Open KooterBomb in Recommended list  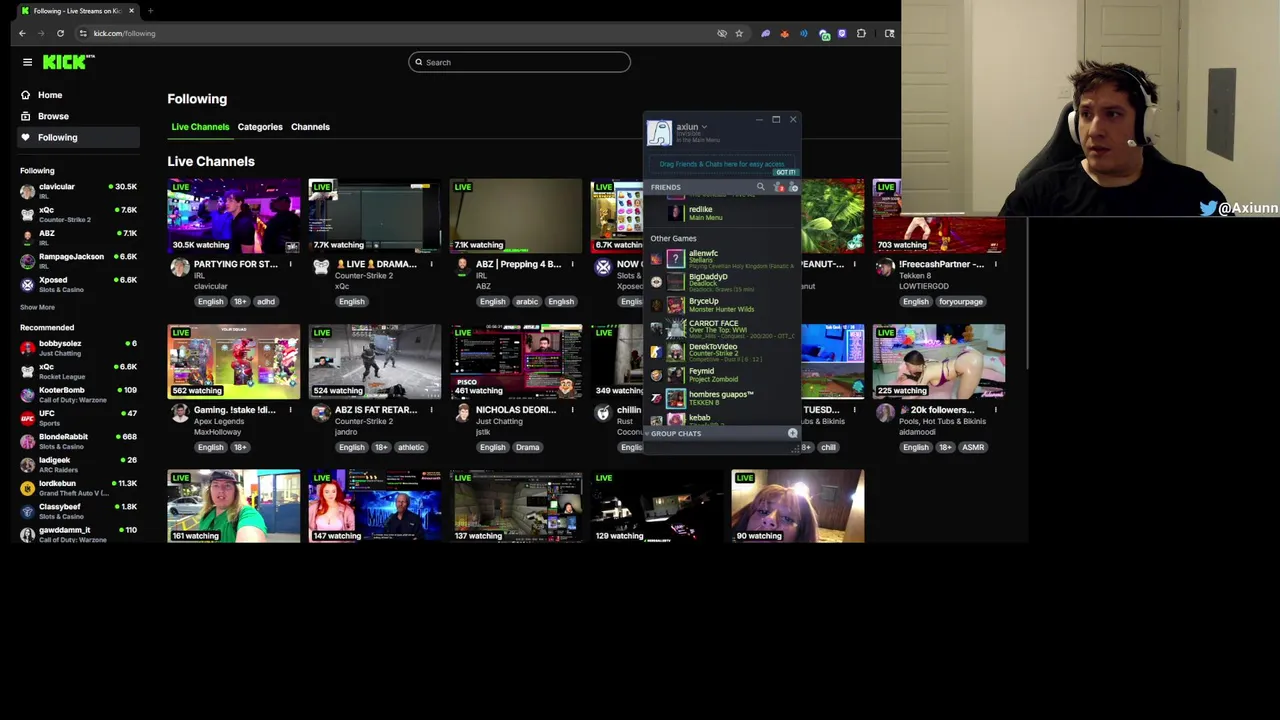[78, 394]
